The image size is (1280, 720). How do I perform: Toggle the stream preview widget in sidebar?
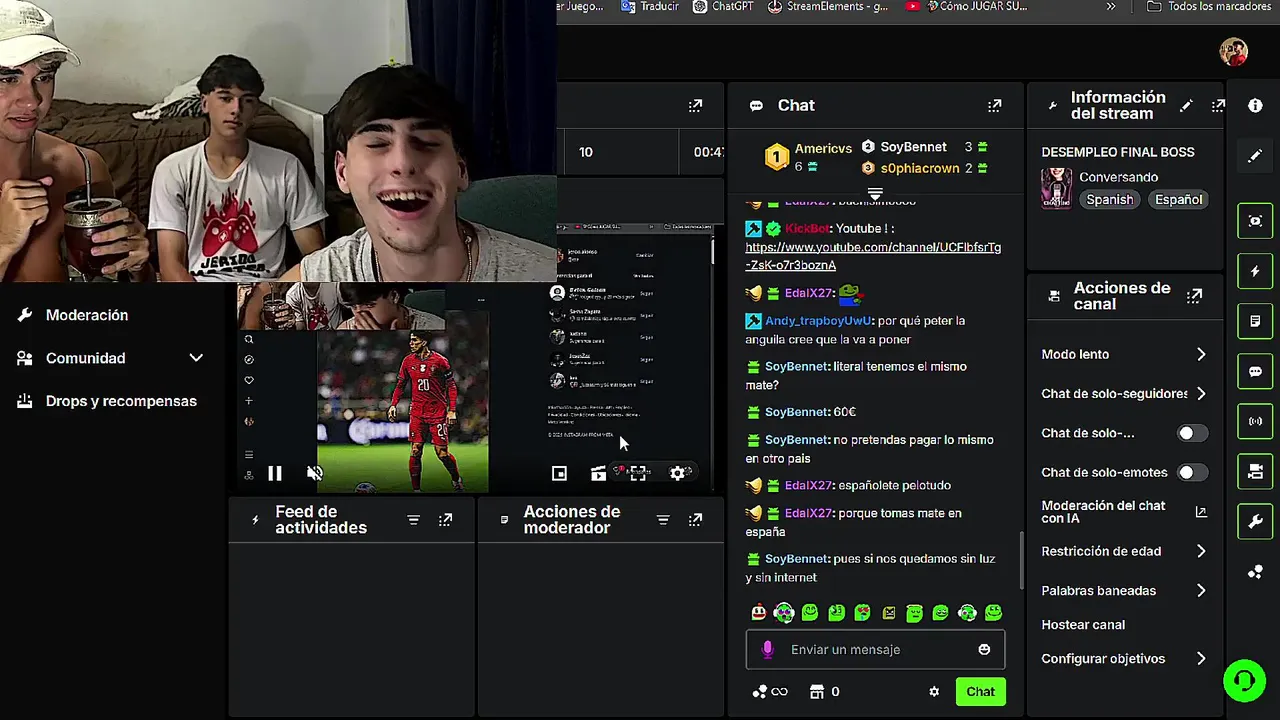click(x=1255, y=220)
